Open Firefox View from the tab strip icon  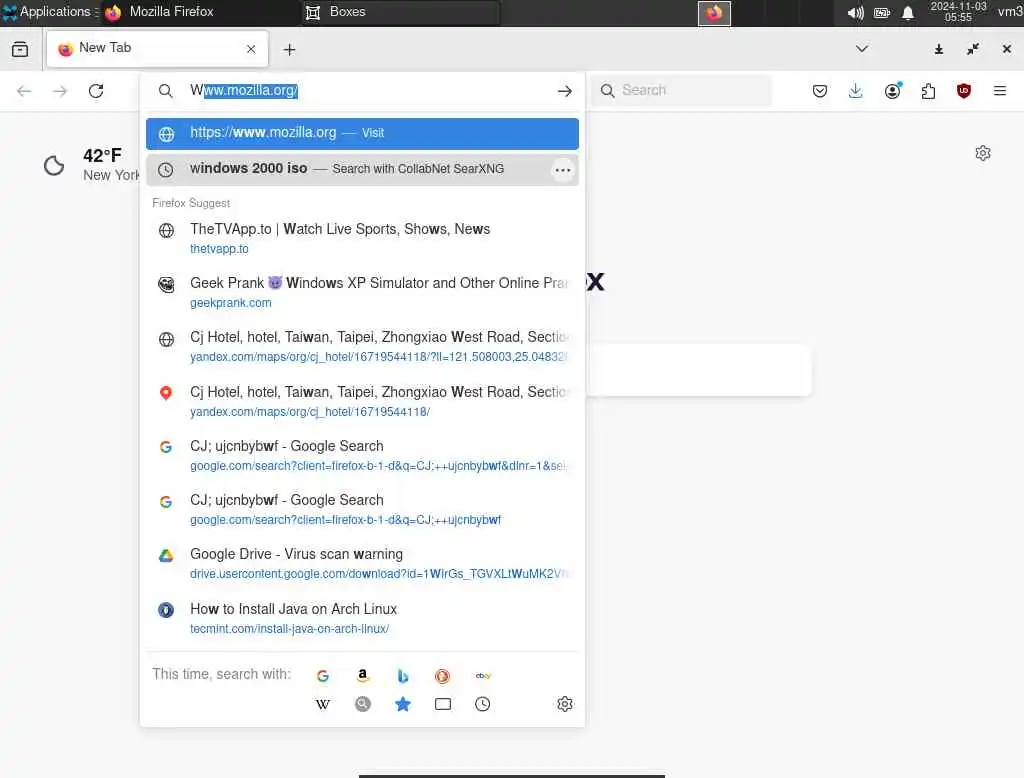coord(20,49)
